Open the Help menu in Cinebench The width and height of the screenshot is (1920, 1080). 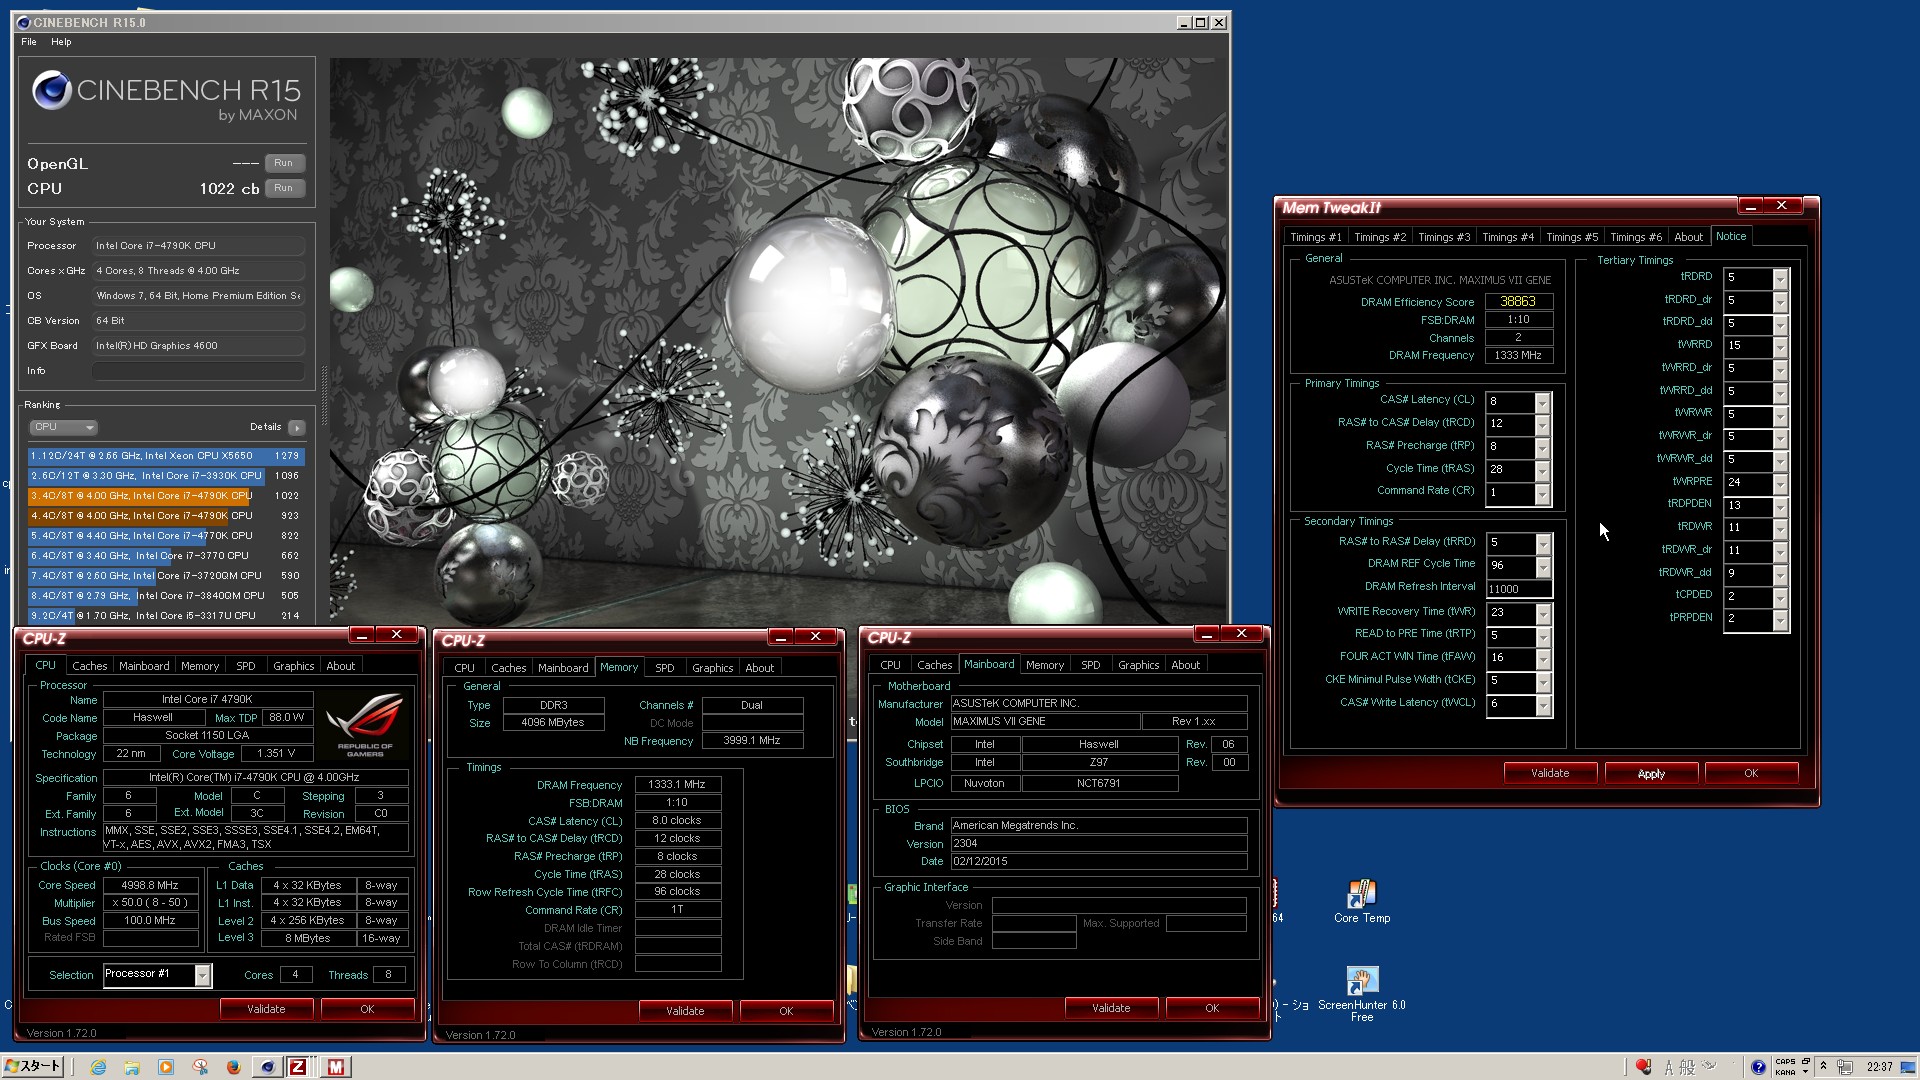point(61,42)
